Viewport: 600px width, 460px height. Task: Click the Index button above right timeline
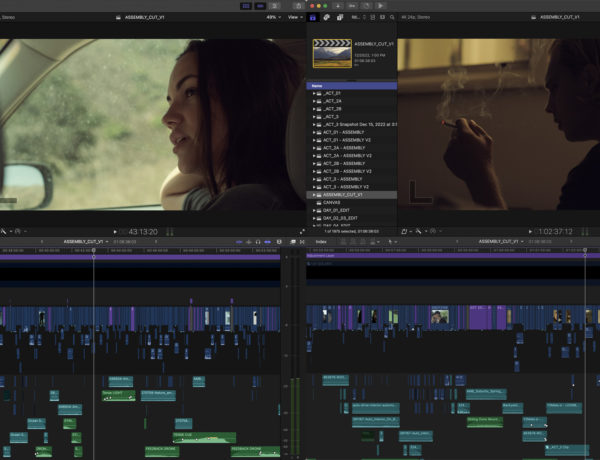(321, 242)
